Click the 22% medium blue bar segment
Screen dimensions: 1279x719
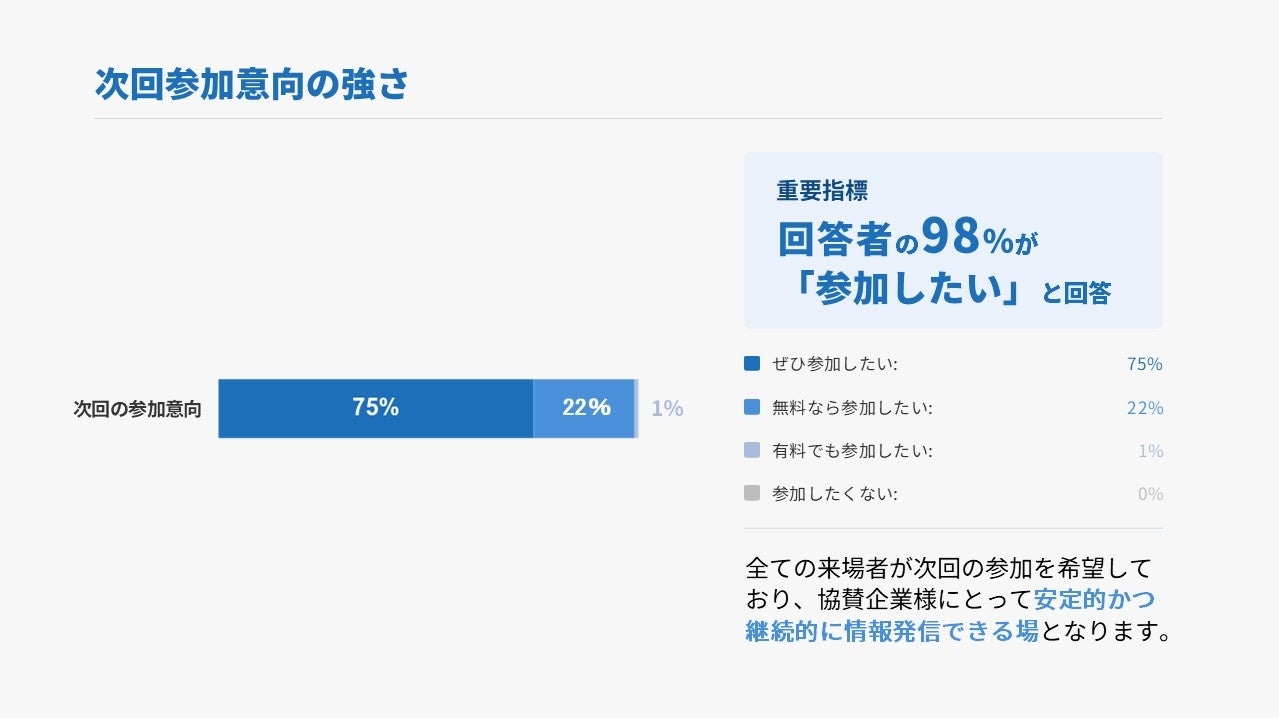coord(585,408)
